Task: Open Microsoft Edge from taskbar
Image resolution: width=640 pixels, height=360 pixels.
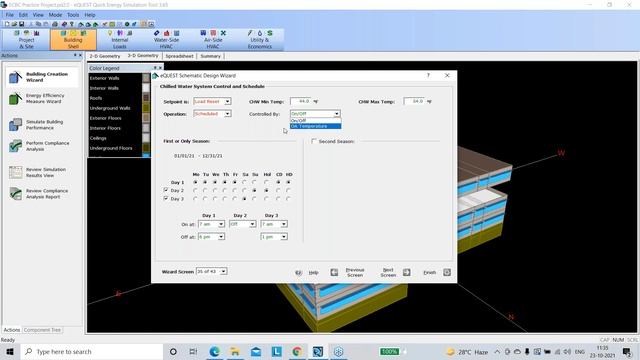Action: click(x=215, y=351)
